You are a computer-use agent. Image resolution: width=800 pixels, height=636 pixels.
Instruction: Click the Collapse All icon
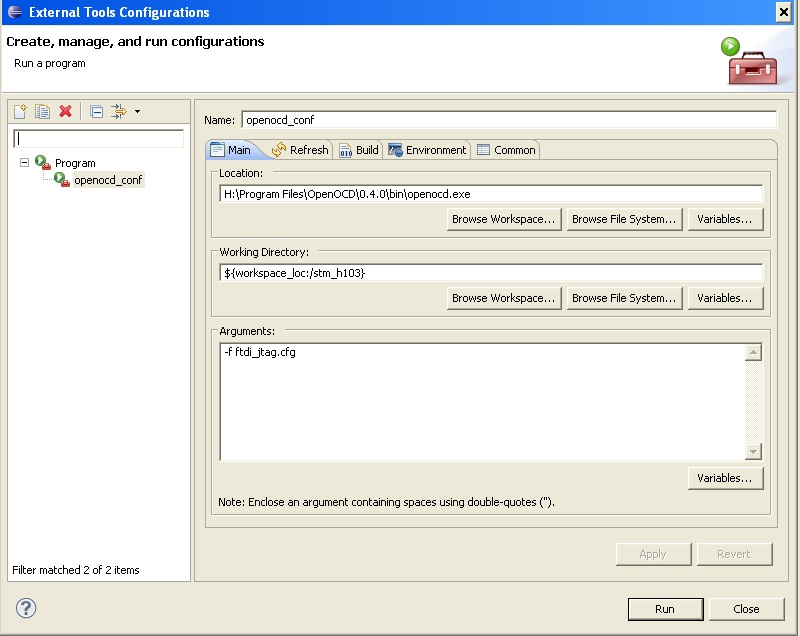[96, 111]
